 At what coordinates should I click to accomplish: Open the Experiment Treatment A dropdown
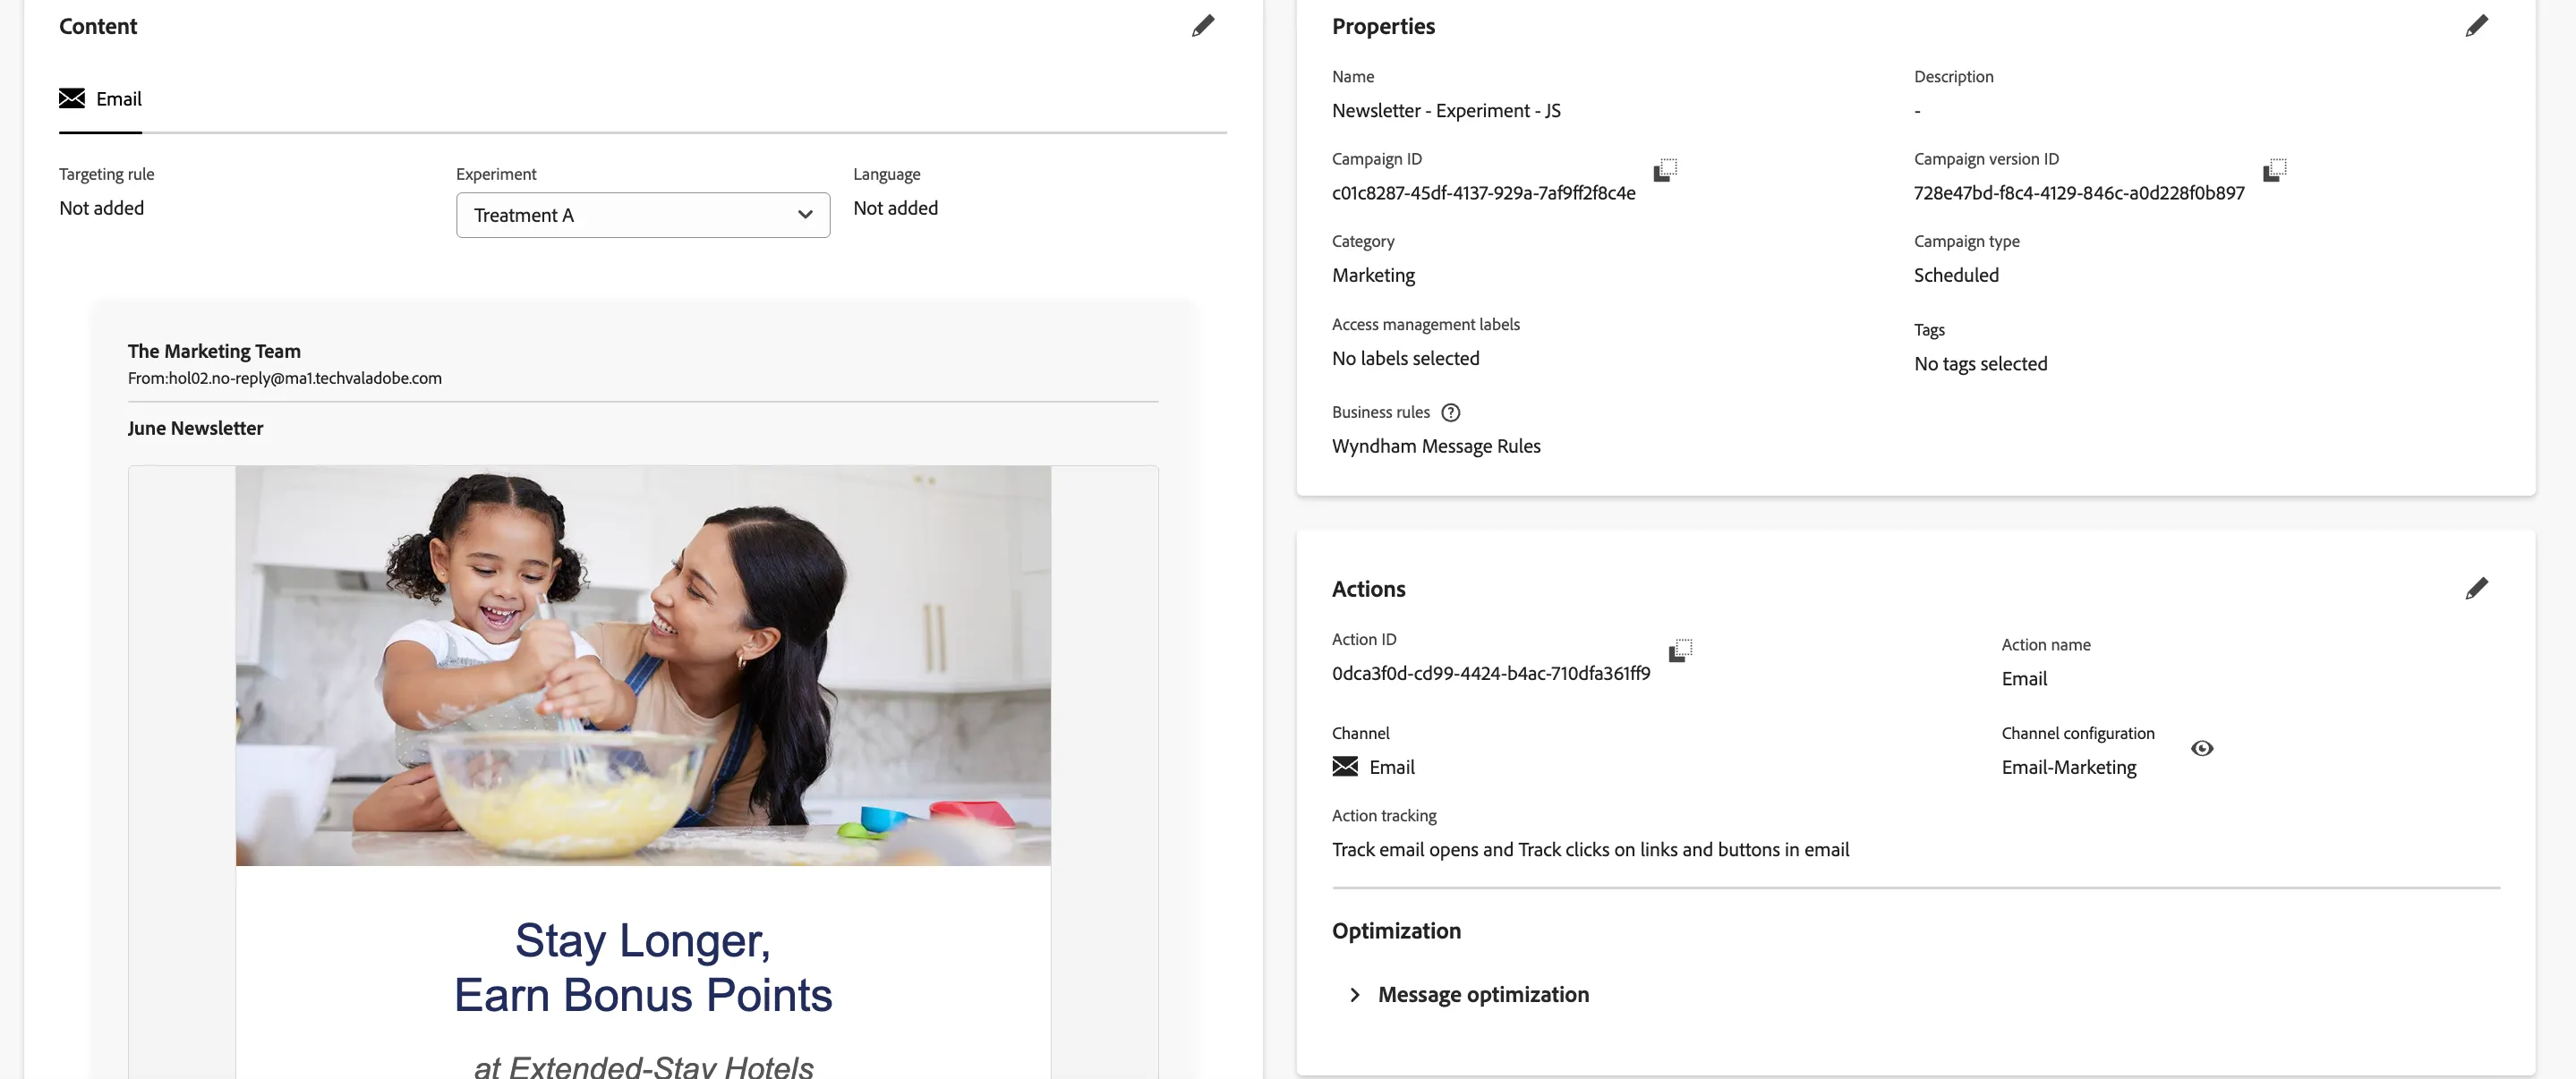[x=643, y=215]
